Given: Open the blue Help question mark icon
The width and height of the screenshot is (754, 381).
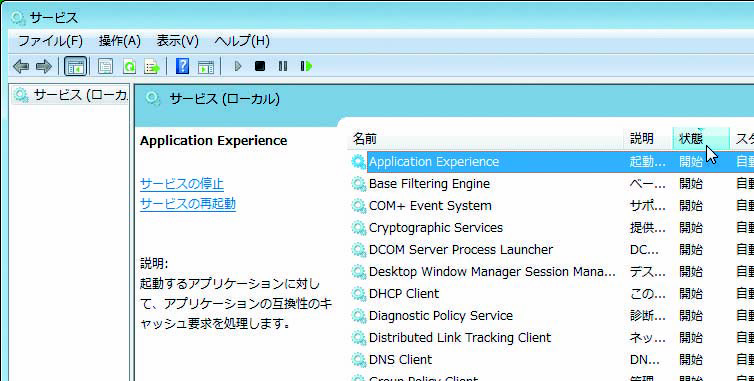Looking at the screenshot, I should pos(182,66).
